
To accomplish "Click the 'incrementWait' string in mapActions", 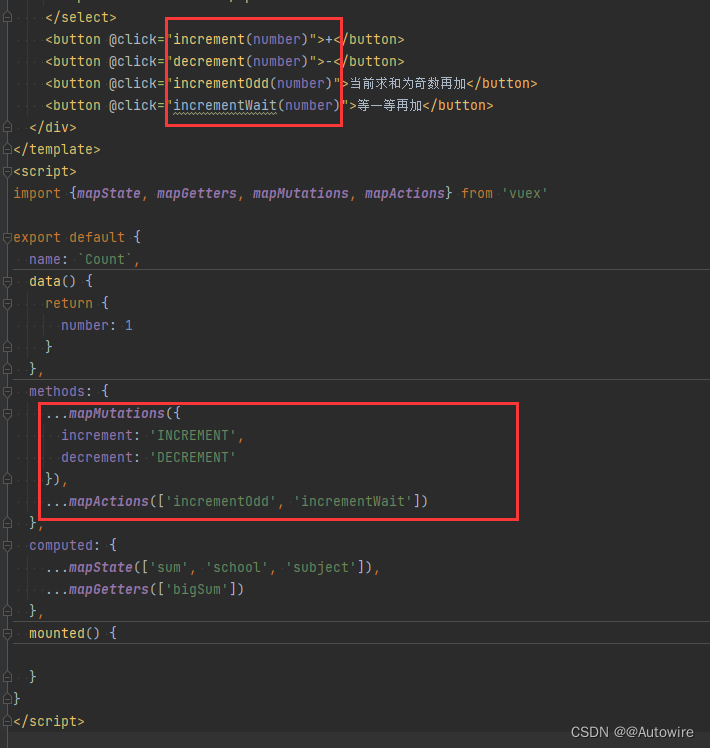I will [x=353, y=501].
